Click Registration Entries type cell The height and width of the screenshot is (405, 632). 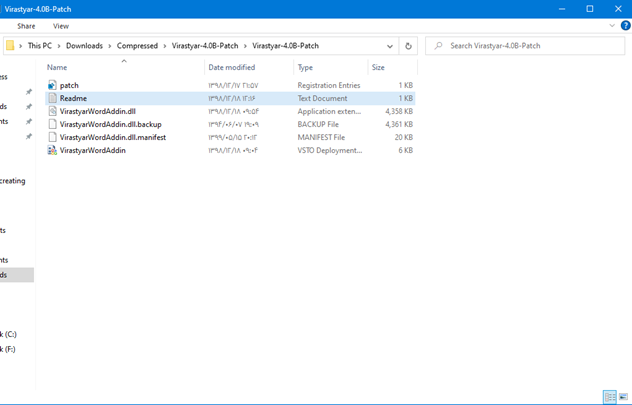(328, 85)
